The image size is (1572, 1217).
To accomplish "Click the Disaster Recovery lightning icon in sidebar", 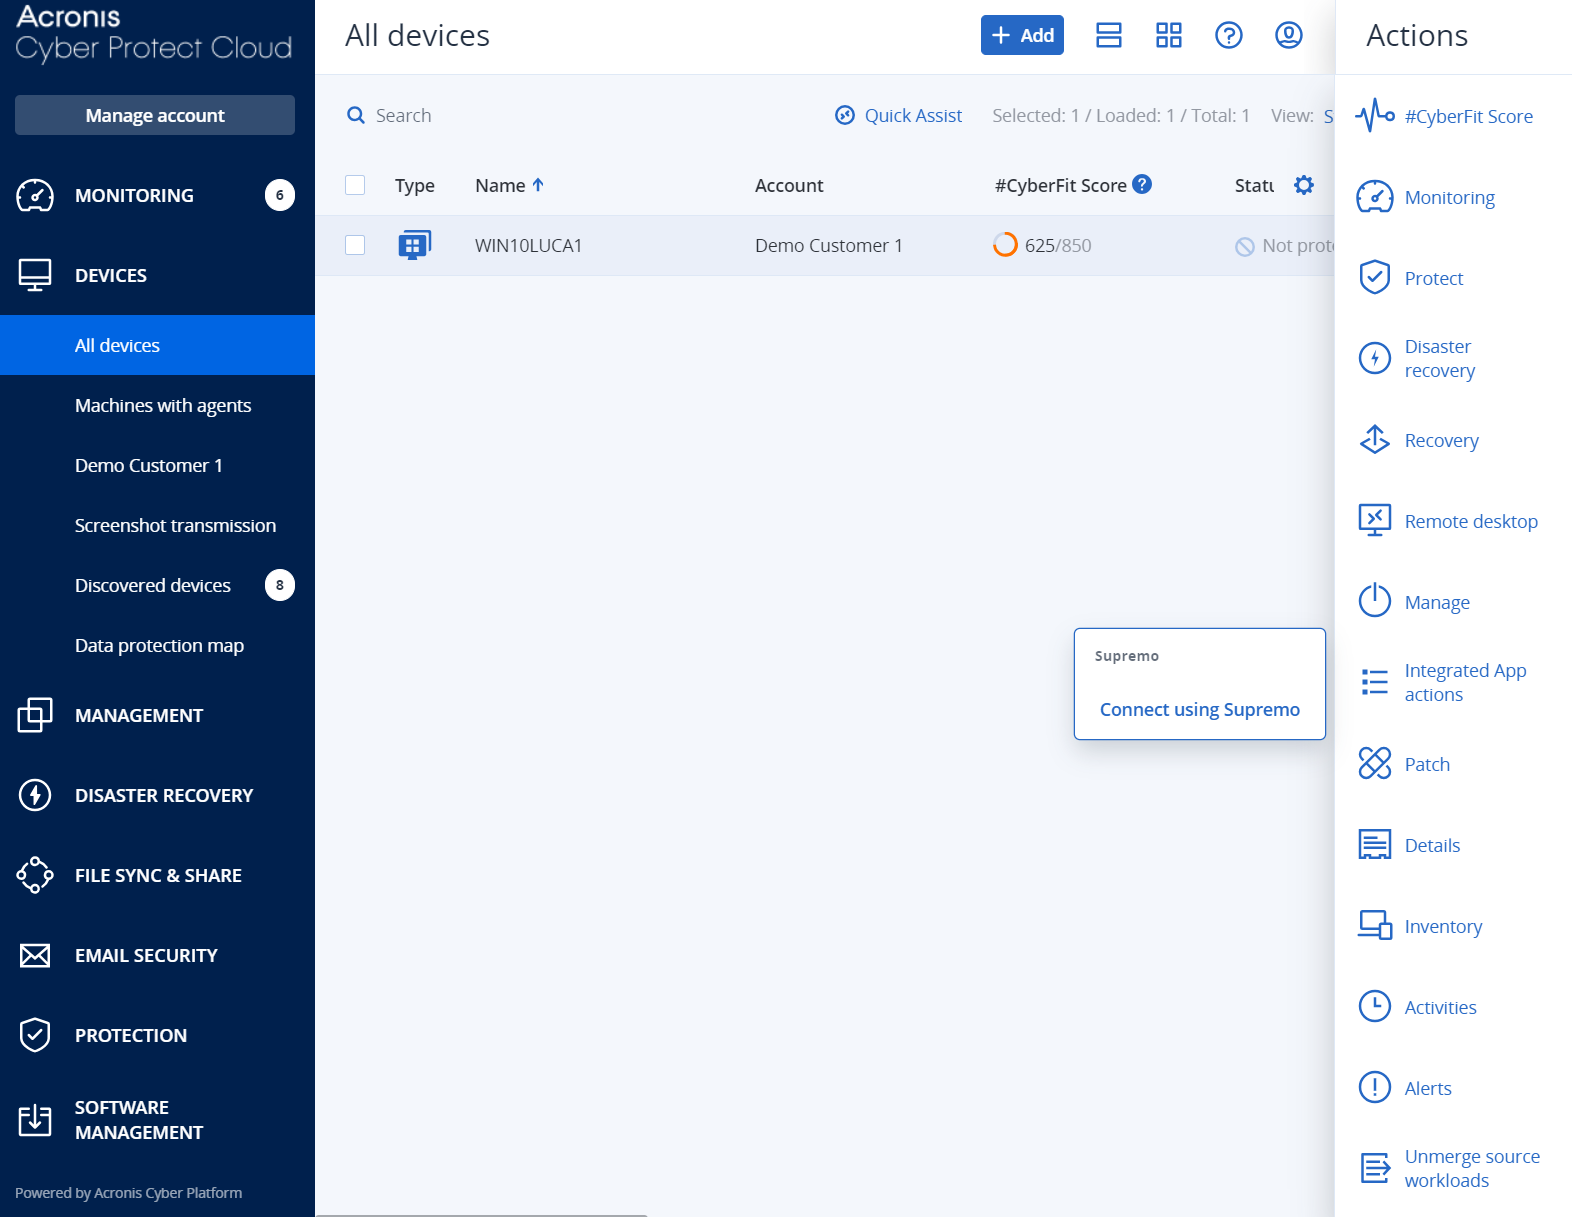I will pyautogui.click(x=35, y=795).
